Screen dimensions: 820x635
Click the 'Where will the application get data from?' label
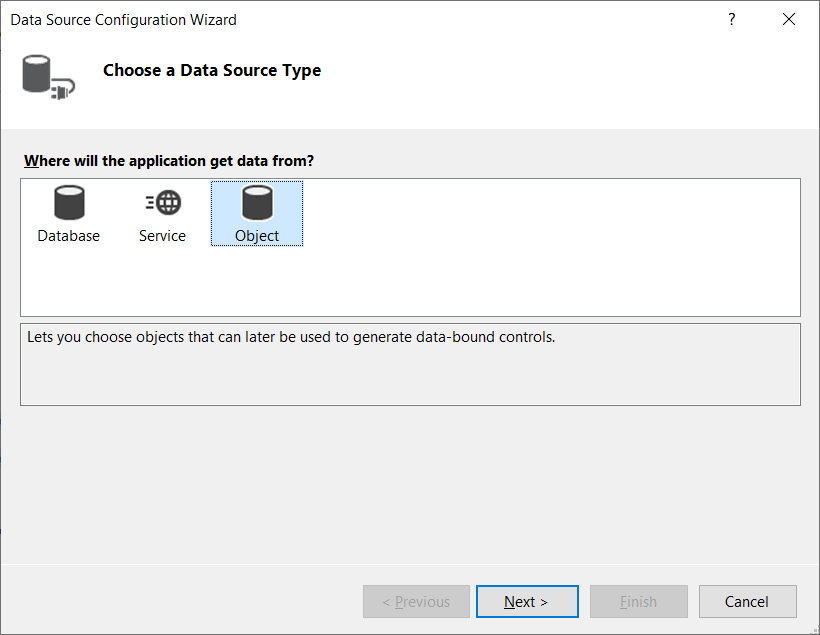(x=169, y=161)
